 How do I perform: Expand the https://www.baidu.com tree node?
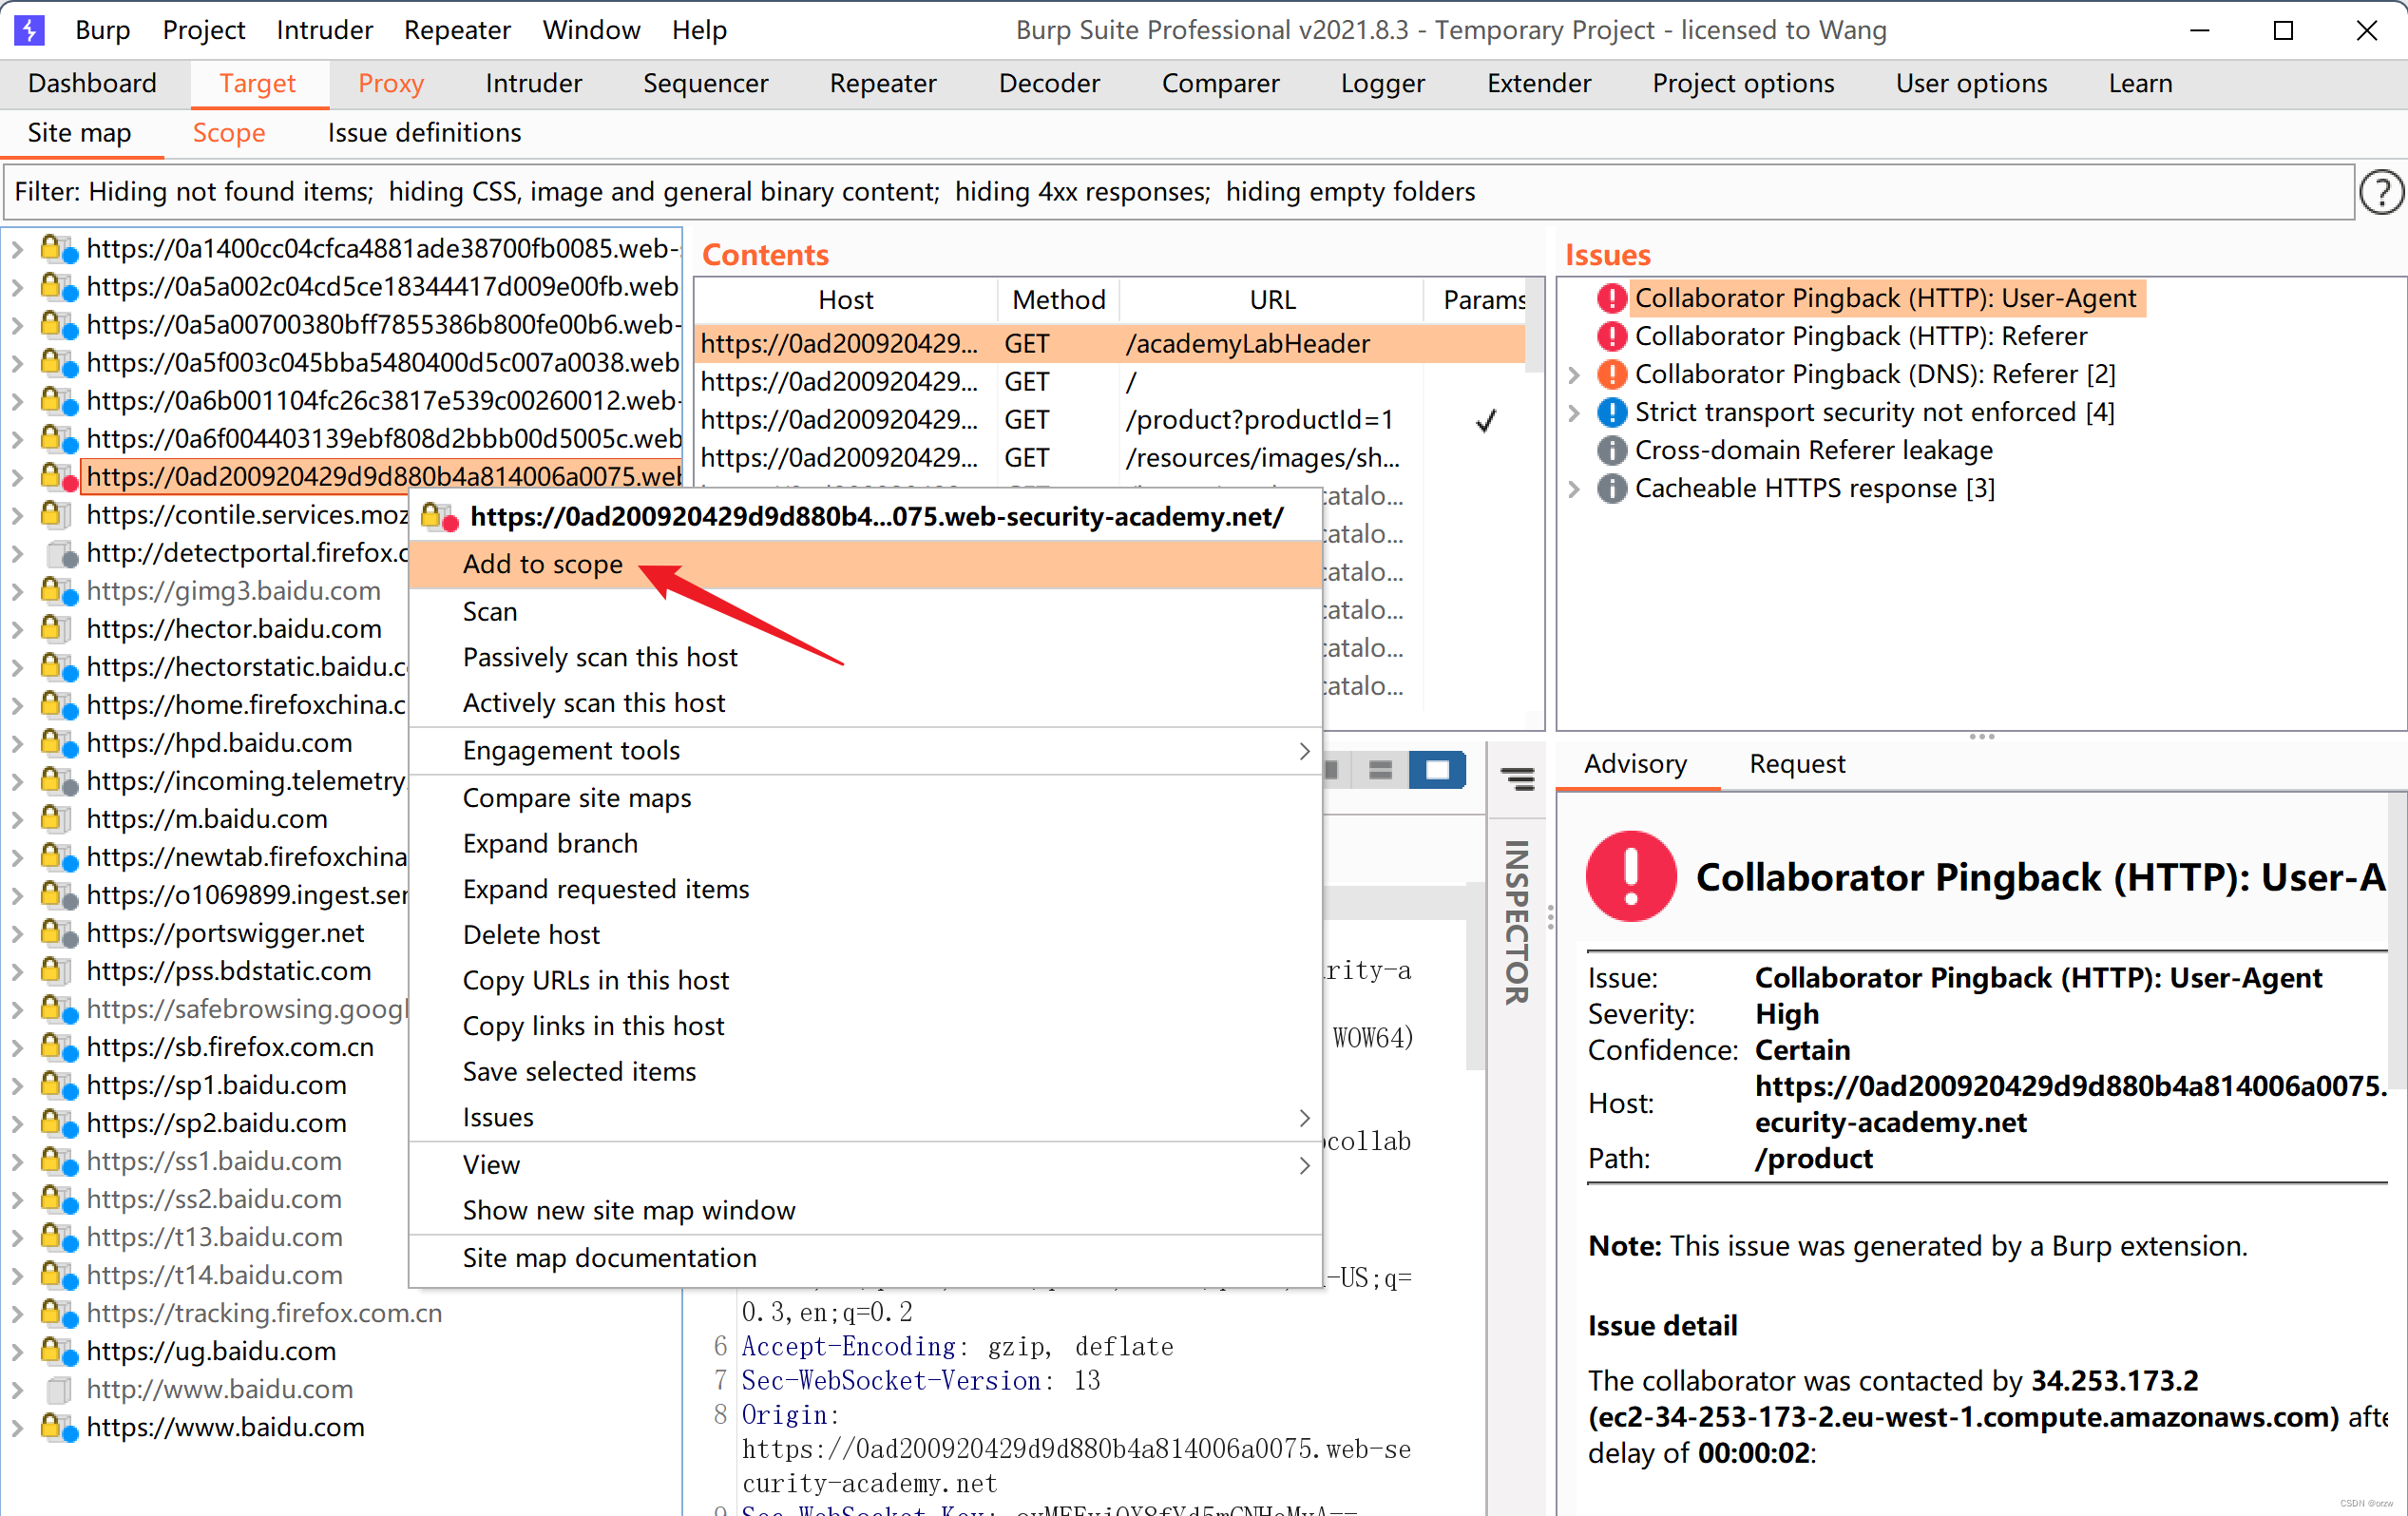coord(17,1427)
